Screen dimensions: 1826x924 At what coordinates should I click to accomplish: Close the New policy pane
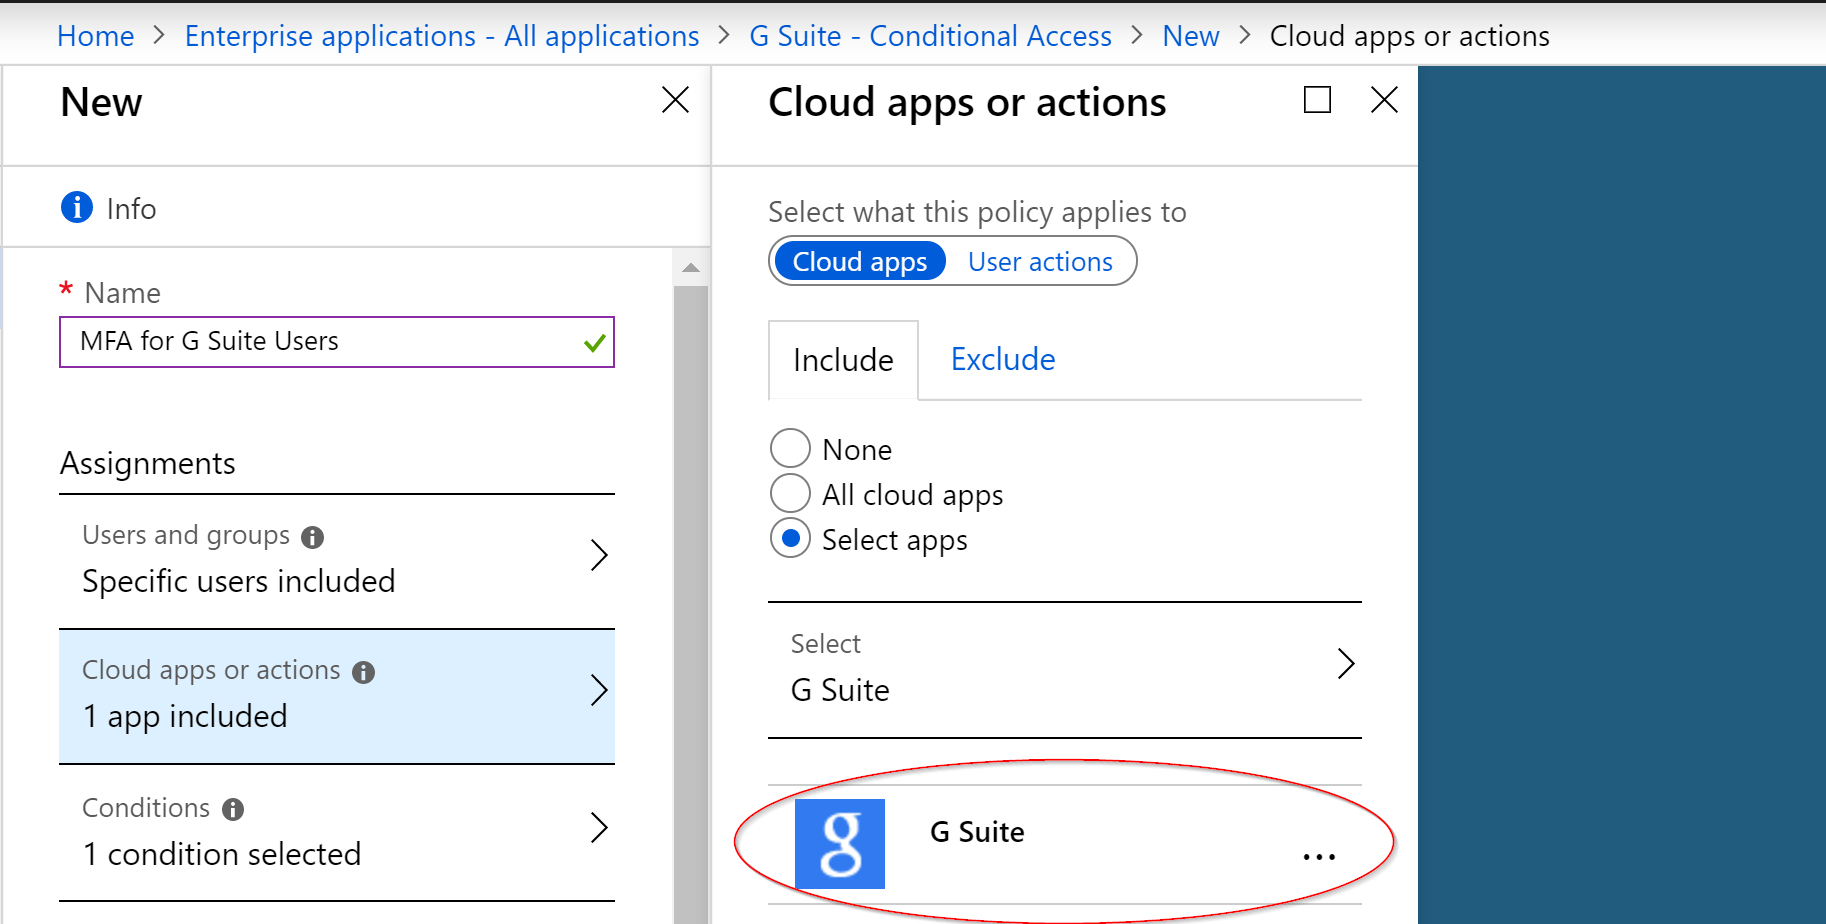[675, 100]
